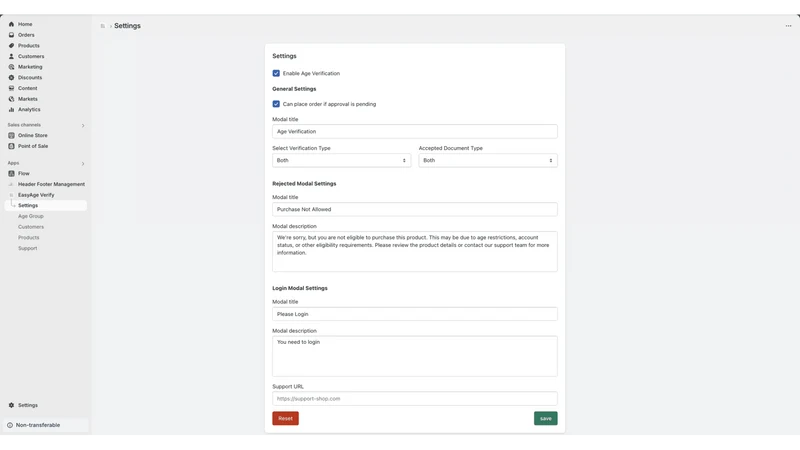Open EasyAge Customers sub-item
This screenshot has width=800, height=450.
(x=31, y=227)
